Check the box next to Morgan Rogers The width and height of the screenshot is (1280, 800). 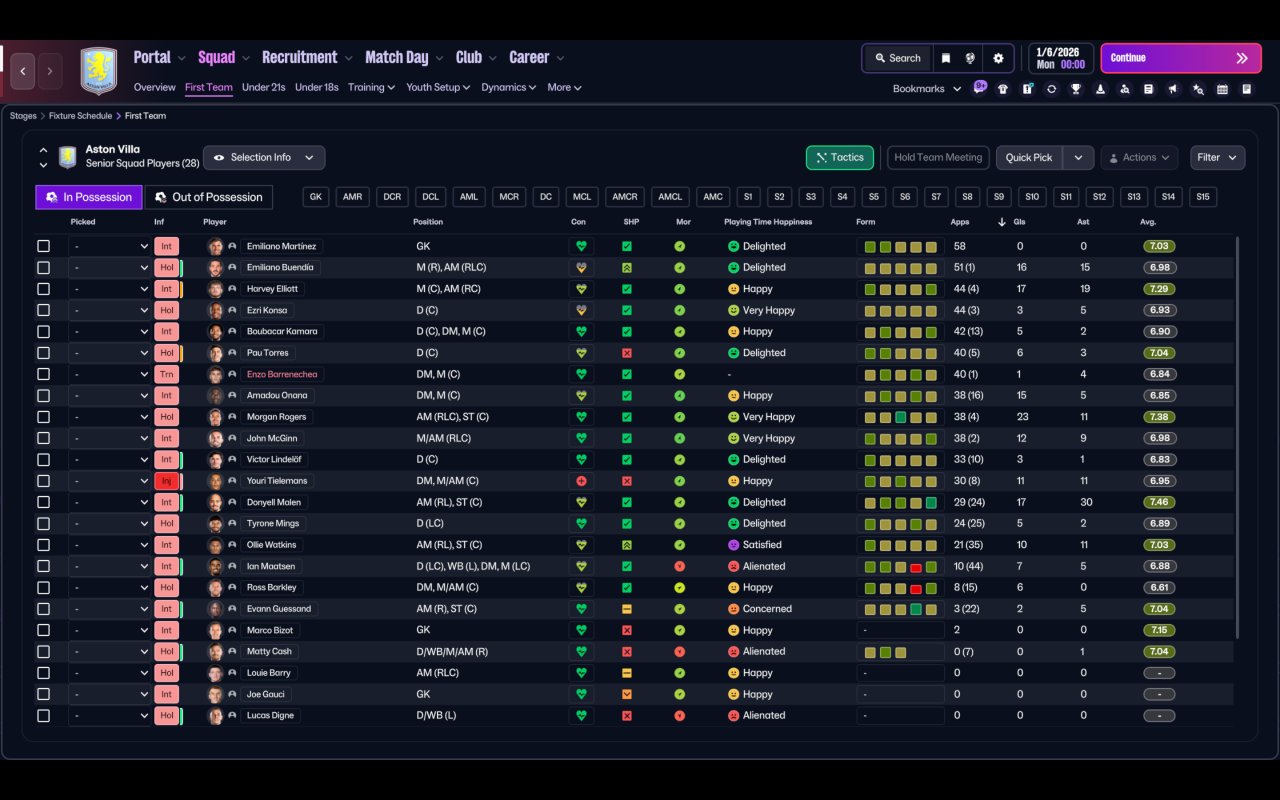(x=43, y=417)
